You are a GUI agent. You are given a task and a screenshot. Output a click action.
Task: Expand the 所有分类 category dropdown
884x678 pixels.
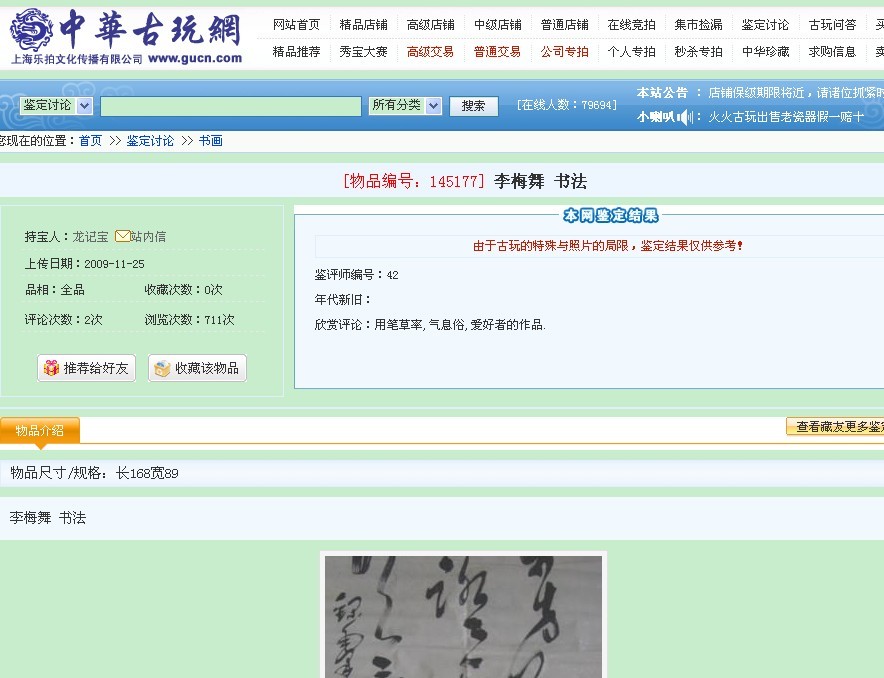(405, 105)
